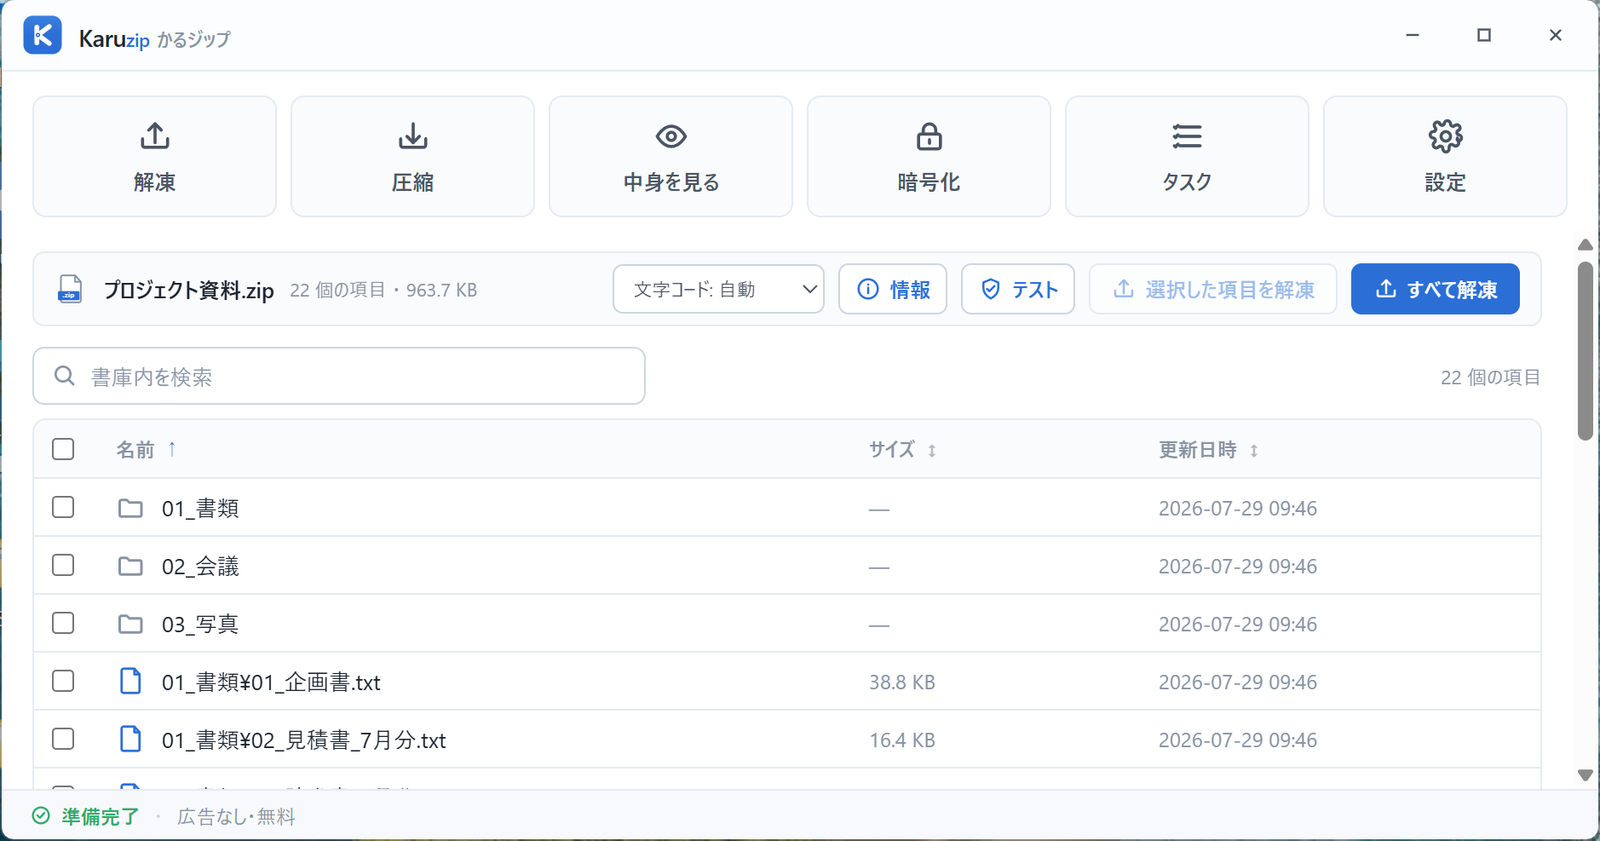Click the 38.8 KB size cell
Screen dimensions: 1600x841
(902, 682)
